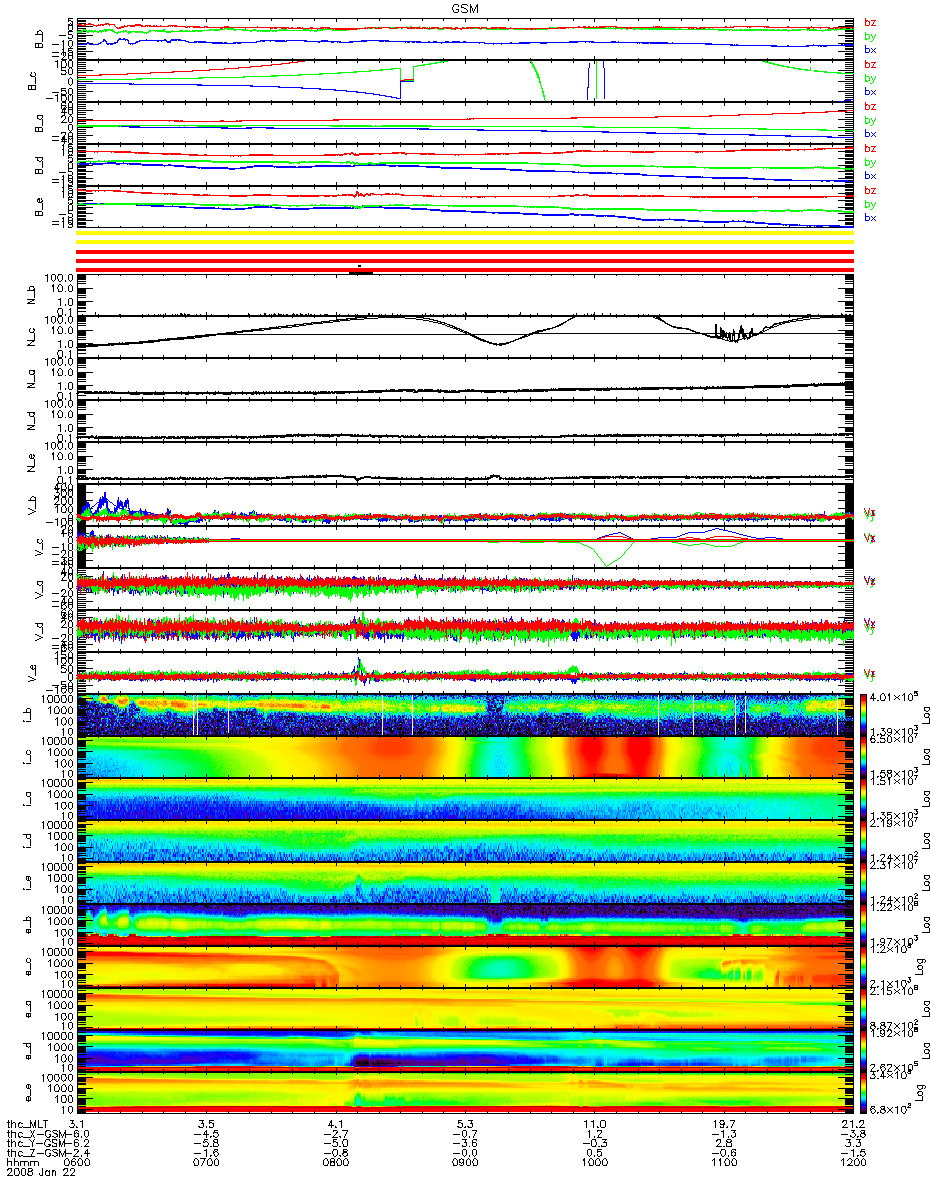Pick the bx legend entry for B_e
930x1200 pixels.
point(869,218)
